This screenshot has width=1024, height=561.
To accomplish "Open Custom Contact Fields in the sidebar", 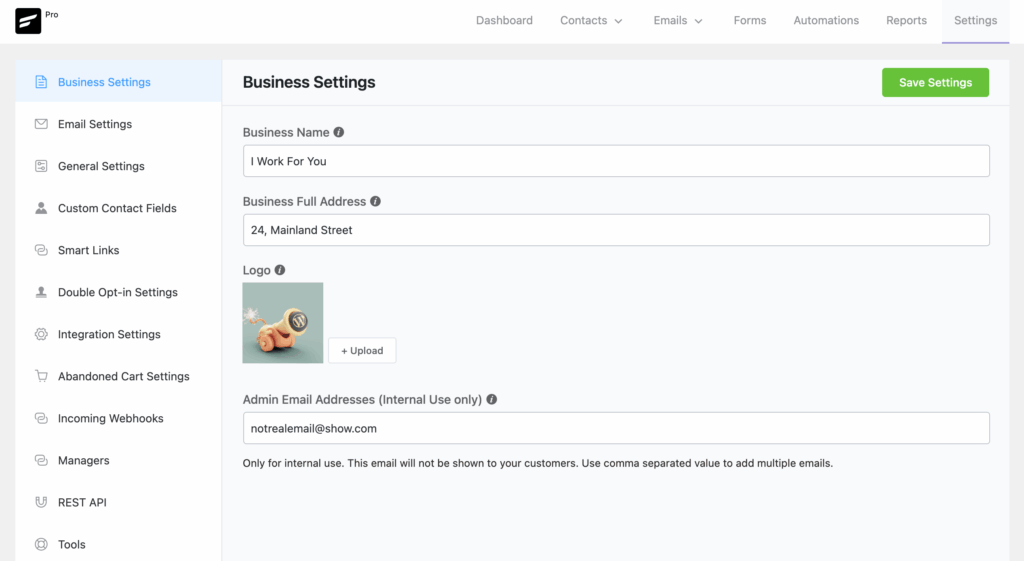I will pos(118,208).
